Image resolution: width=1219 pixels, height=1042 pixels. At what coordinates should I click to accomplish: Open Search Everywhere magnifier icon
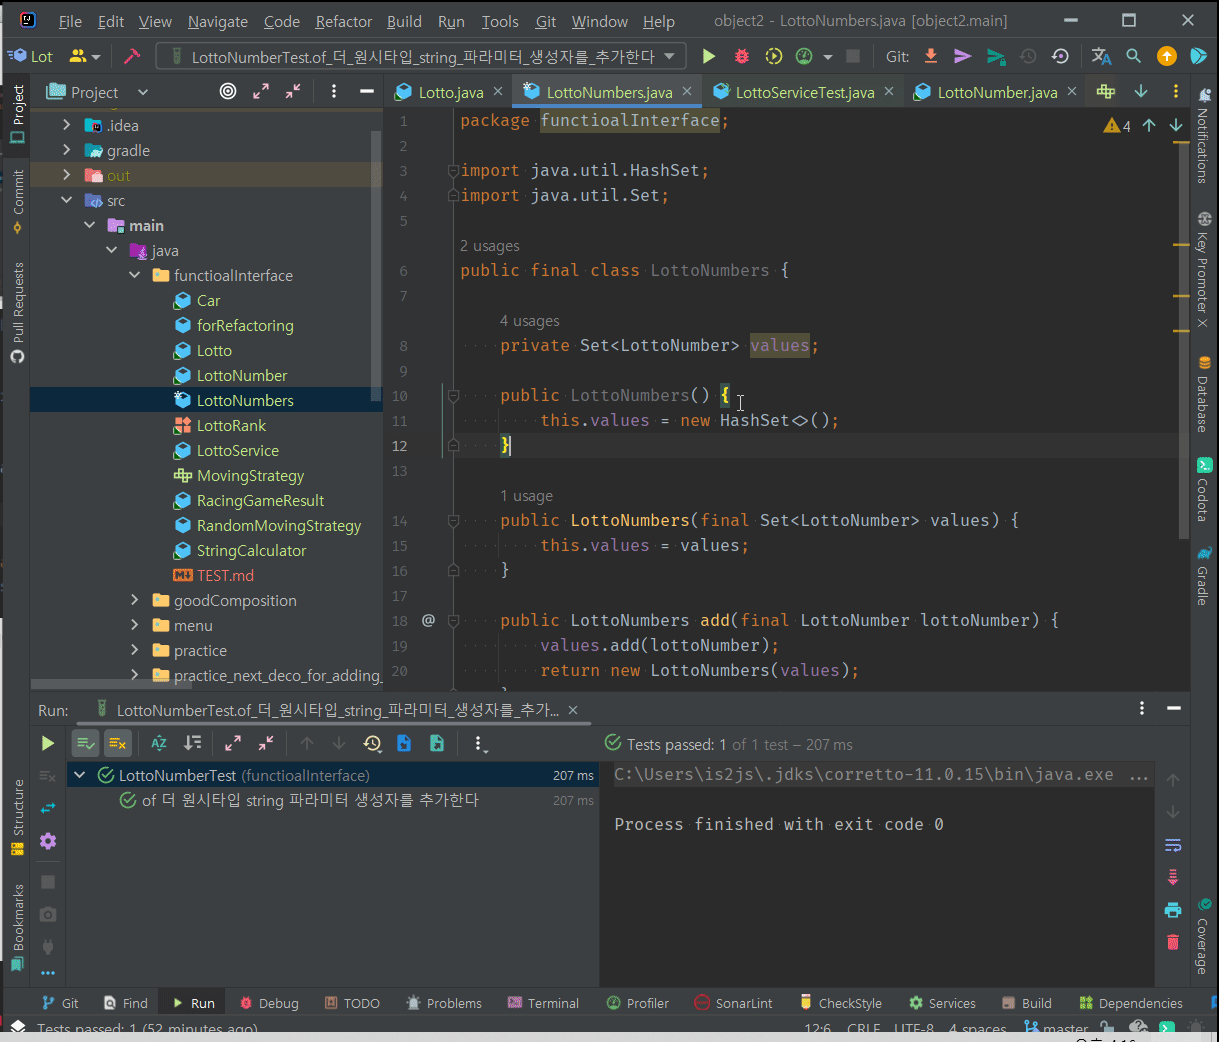point(1133,57)
